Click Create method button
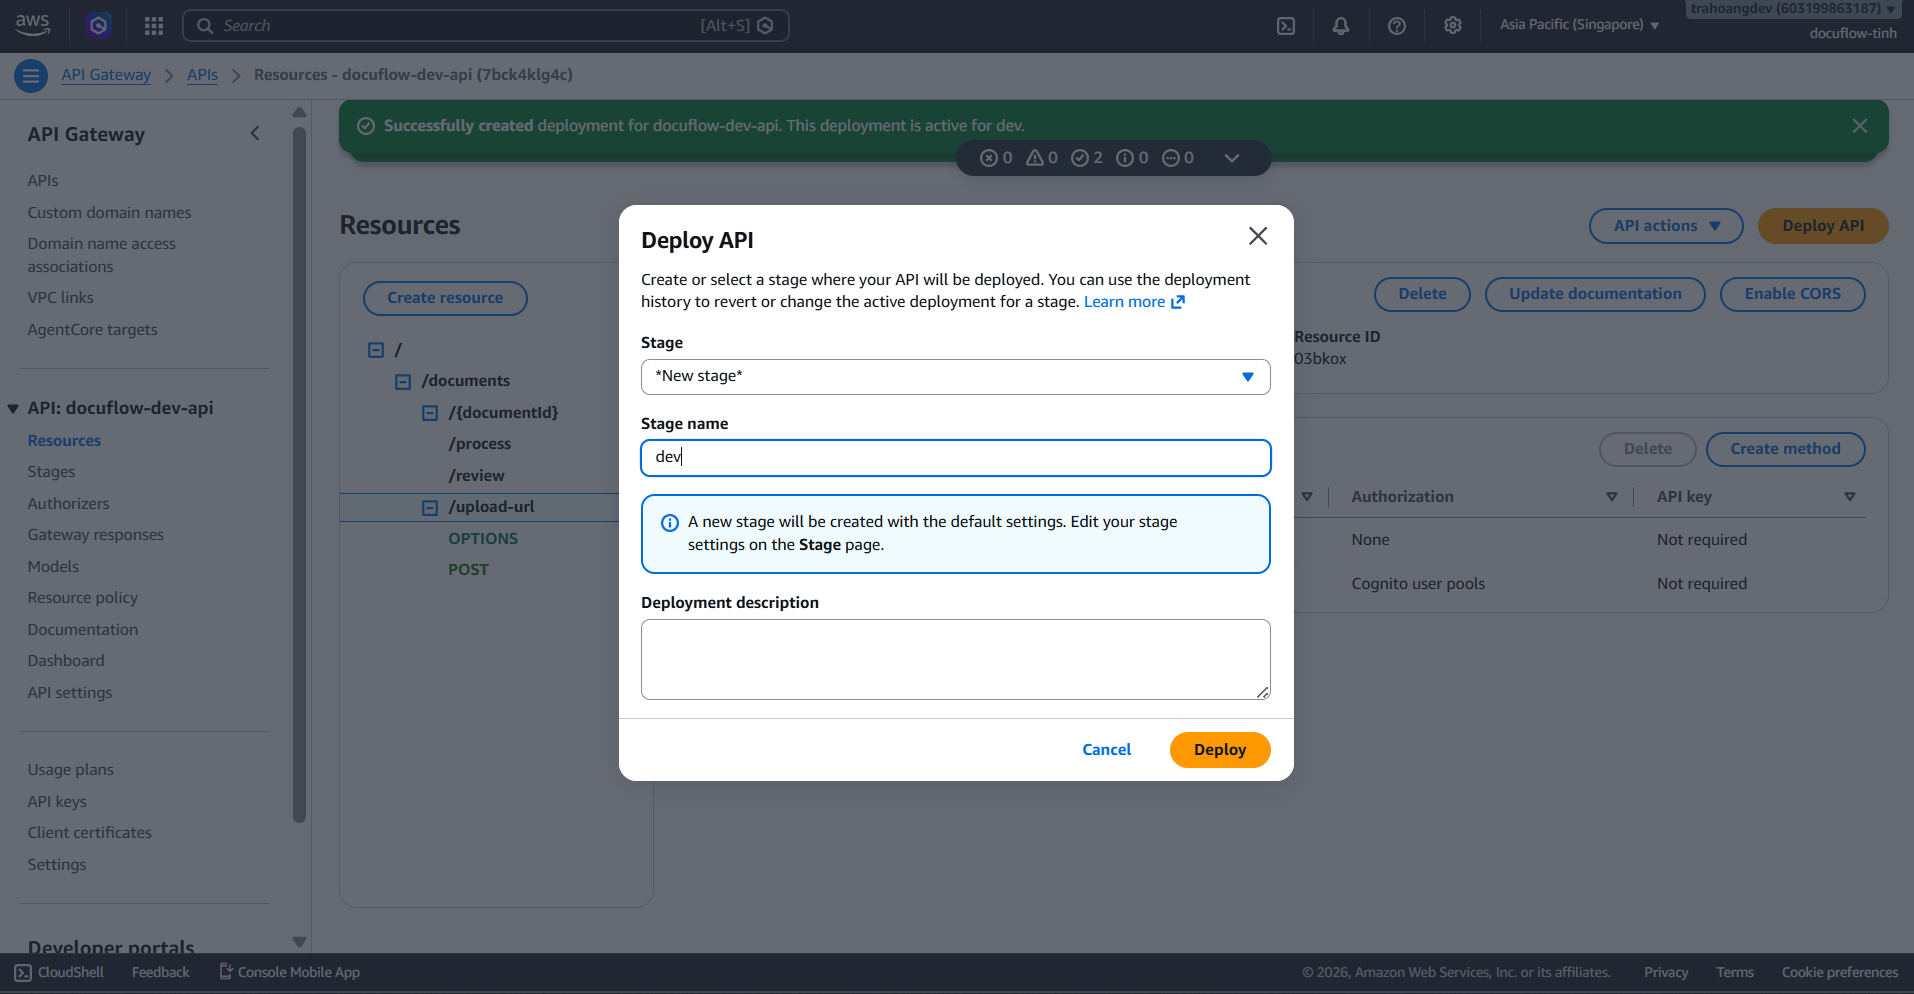The width and height of the screenshot is (1914, 994). 1785,449
